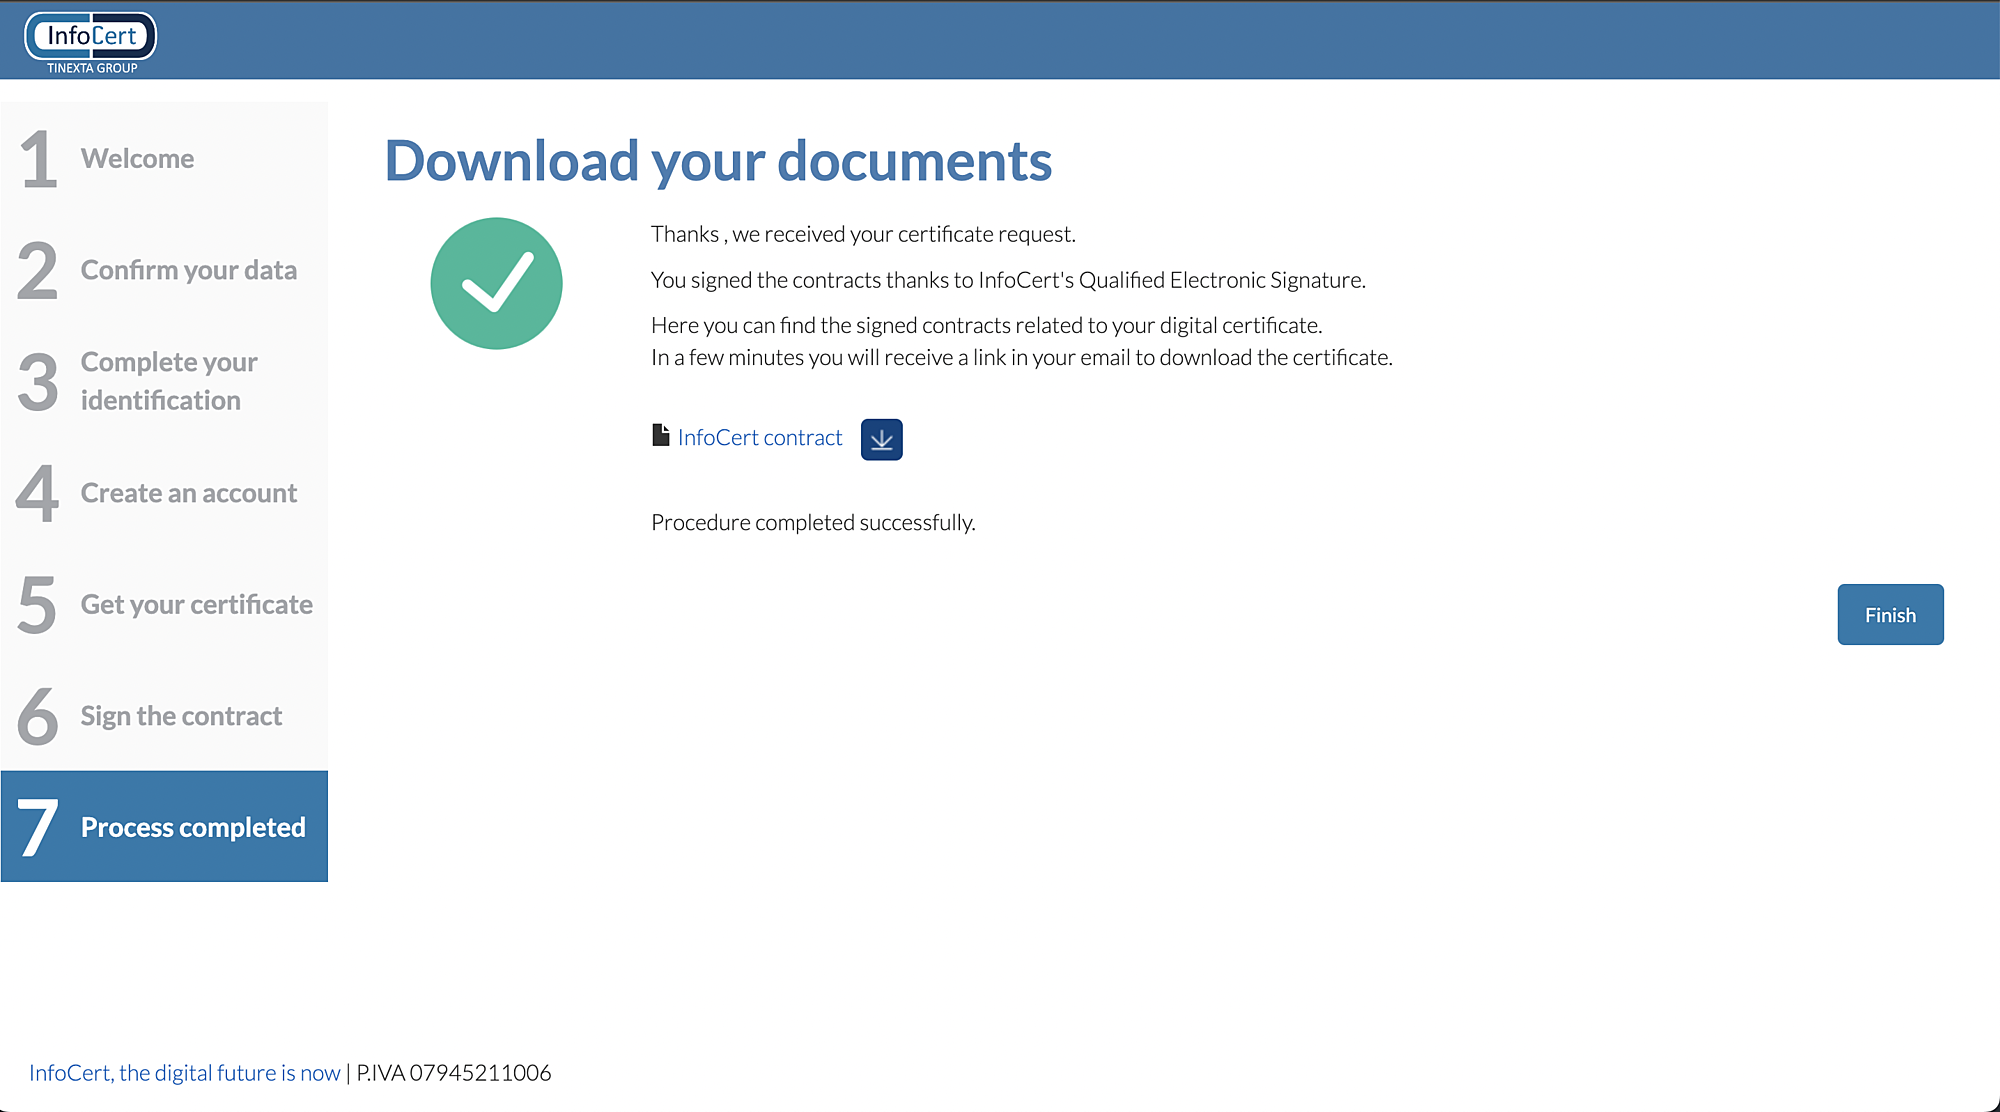The height and width of the screenshot is (1112, 2000).
Task: Click the download arrow icon
Action: tap(881, 440)
